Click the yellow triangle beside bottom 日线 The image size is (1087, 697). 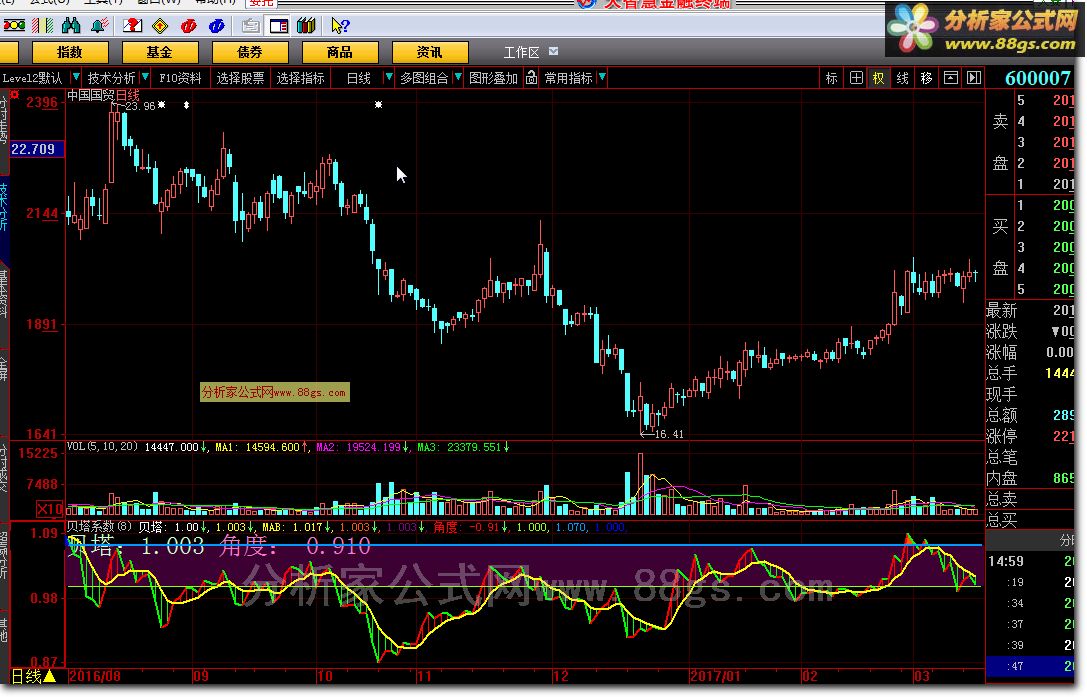[50, 676]
